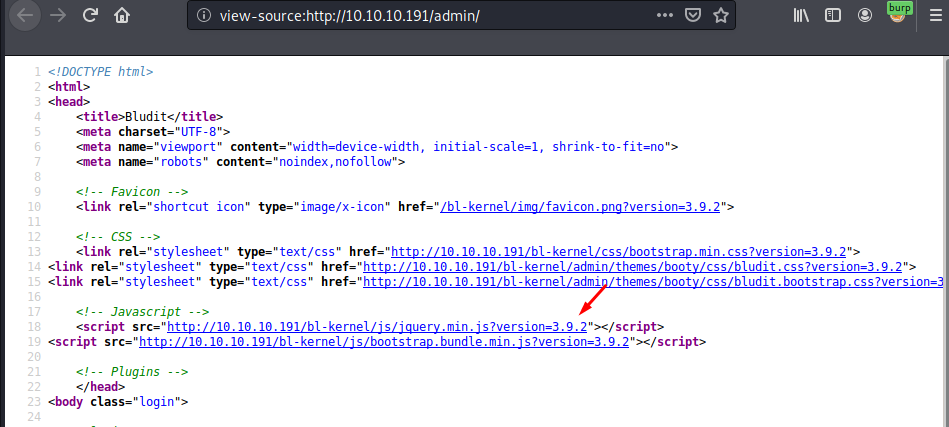Viewport: 949px width, 427px height.
Task: Open the bootstrap.min.css stylesheet link
Action: click(x=619, y=252)
